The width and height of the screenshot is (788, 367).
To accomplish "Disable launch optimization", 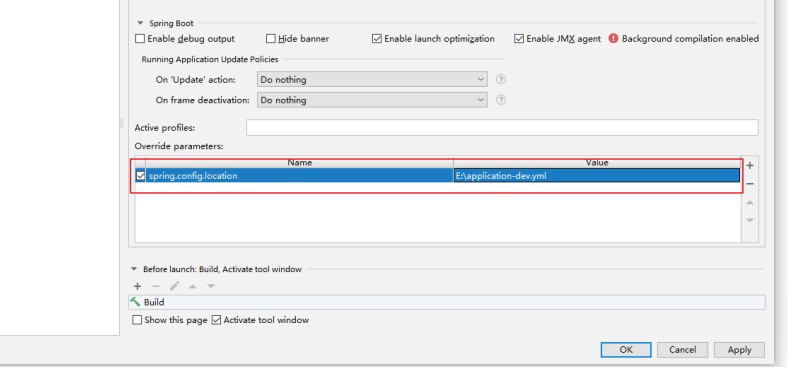I will [377, 39].
